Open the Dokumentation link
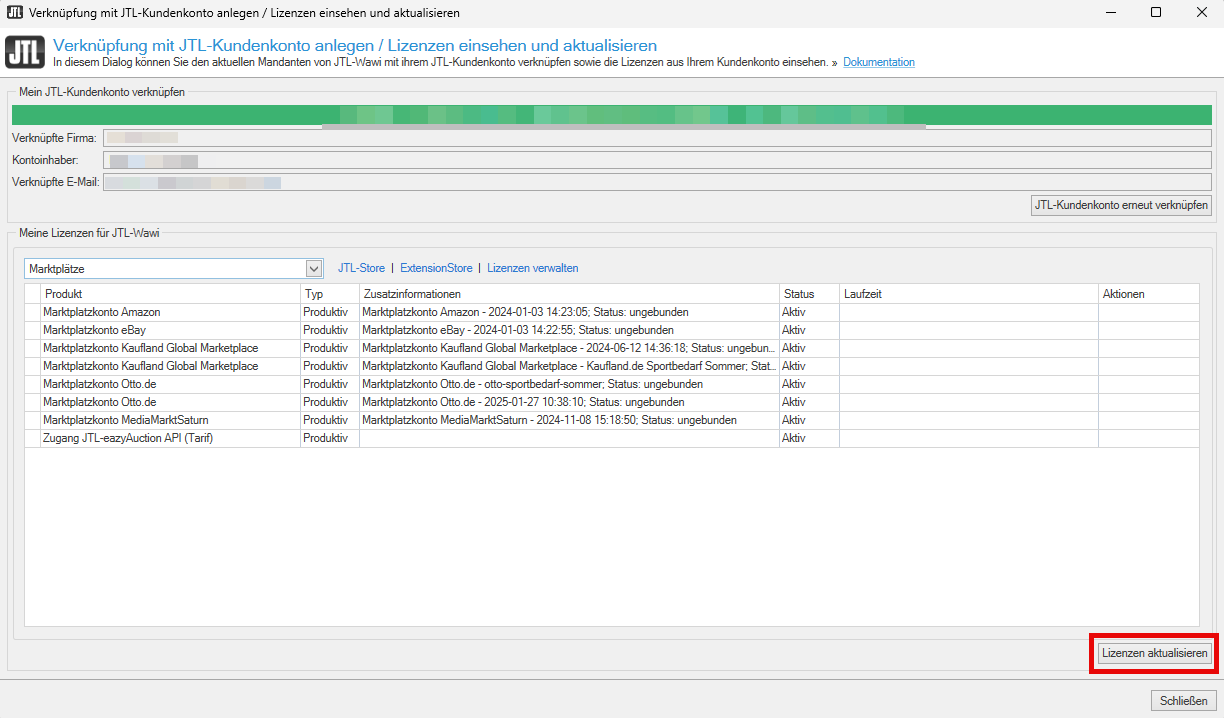The height and width of the screenshot is (718, 1224). click(878, 62)
